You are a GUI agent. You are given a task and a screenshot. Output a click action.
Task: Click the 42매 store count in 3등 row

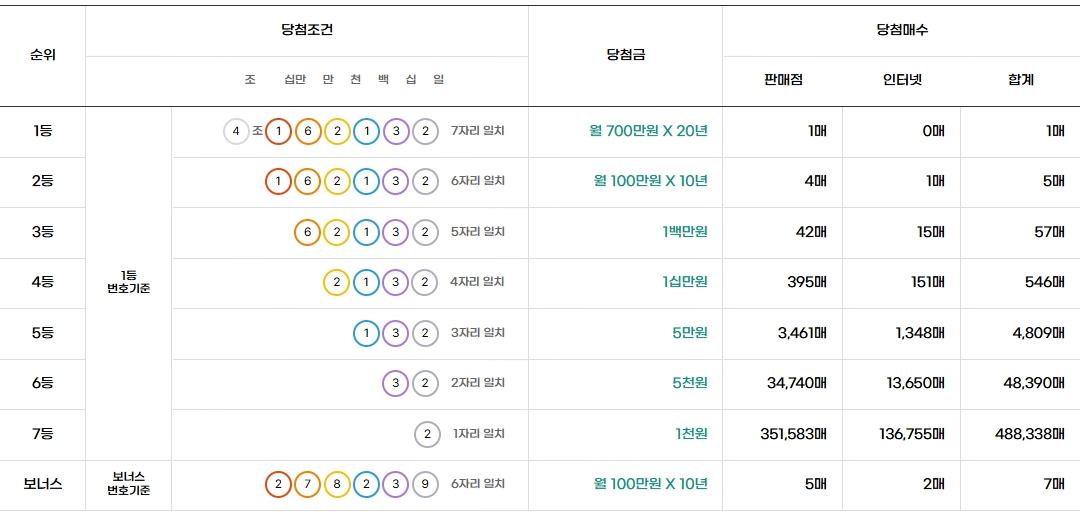pyautogui.click(x=812, y=232)
